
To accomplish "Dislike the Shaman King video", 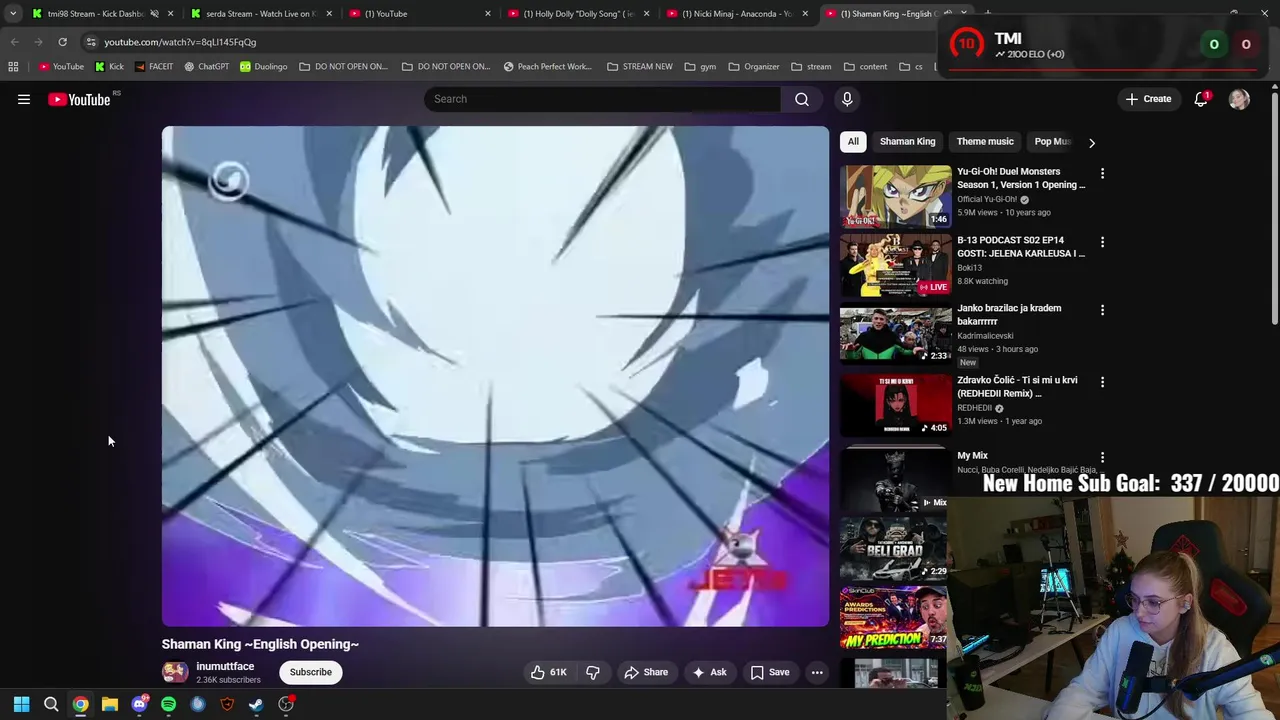I will [593, 672].
